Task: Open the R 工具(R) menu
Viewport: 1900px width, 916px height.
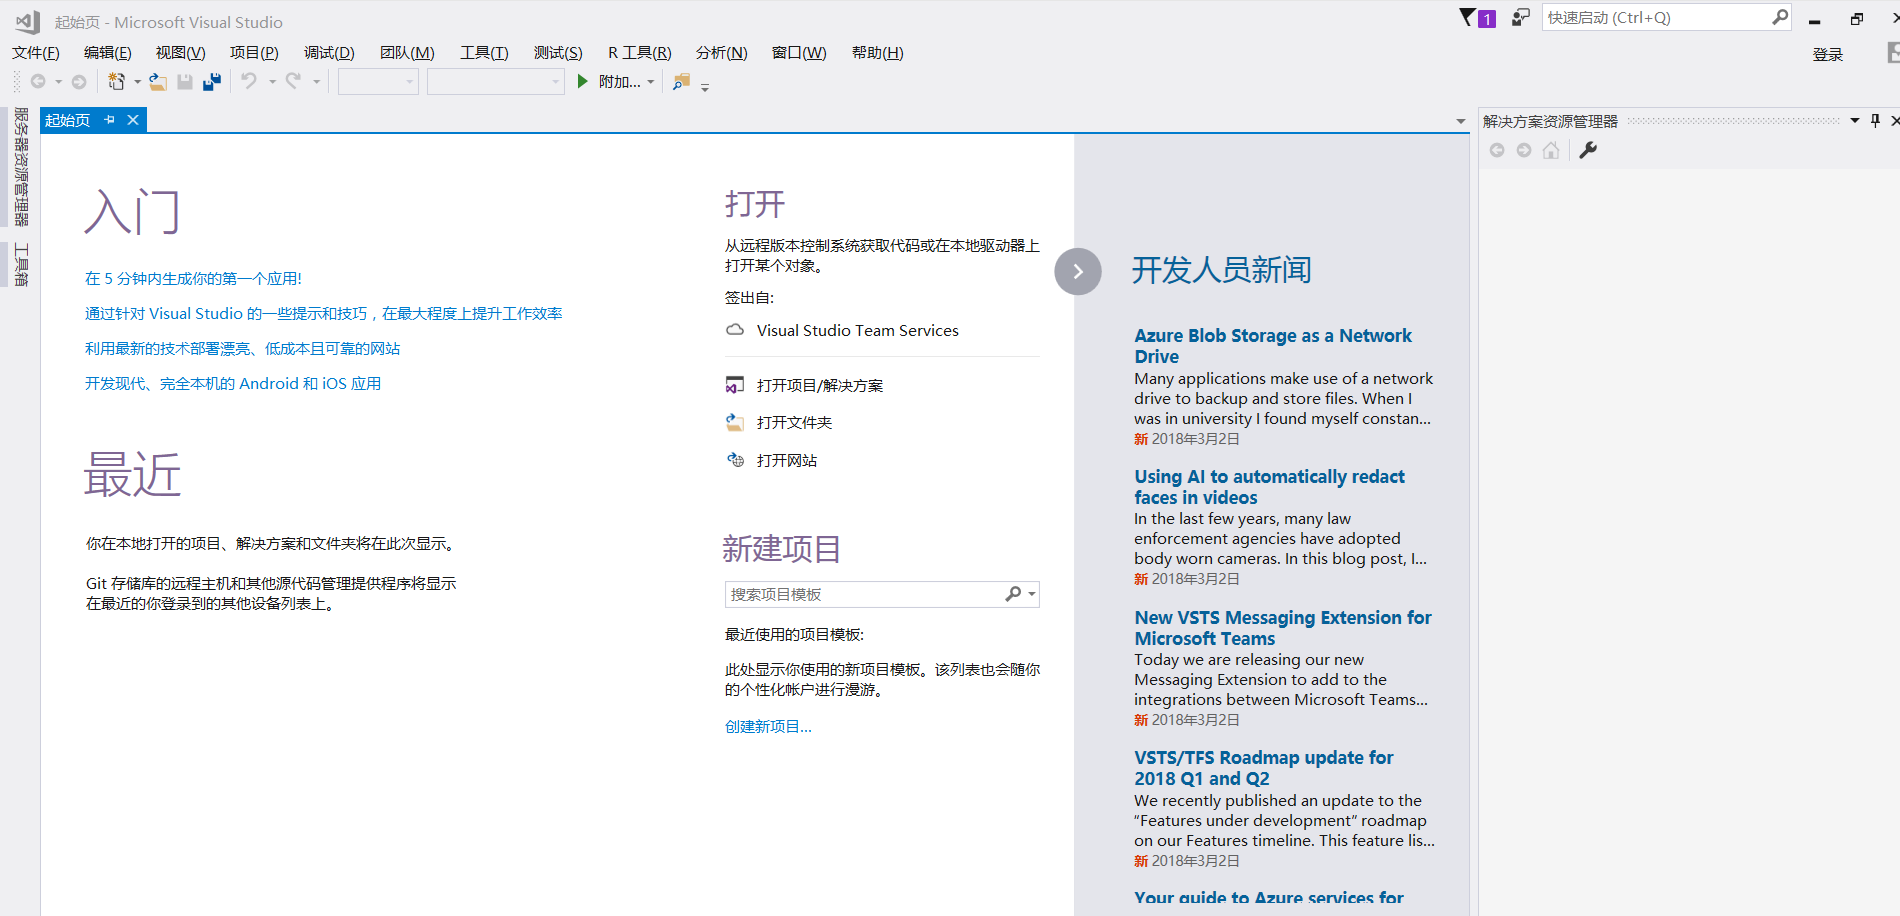Action: tap(639, 53)
